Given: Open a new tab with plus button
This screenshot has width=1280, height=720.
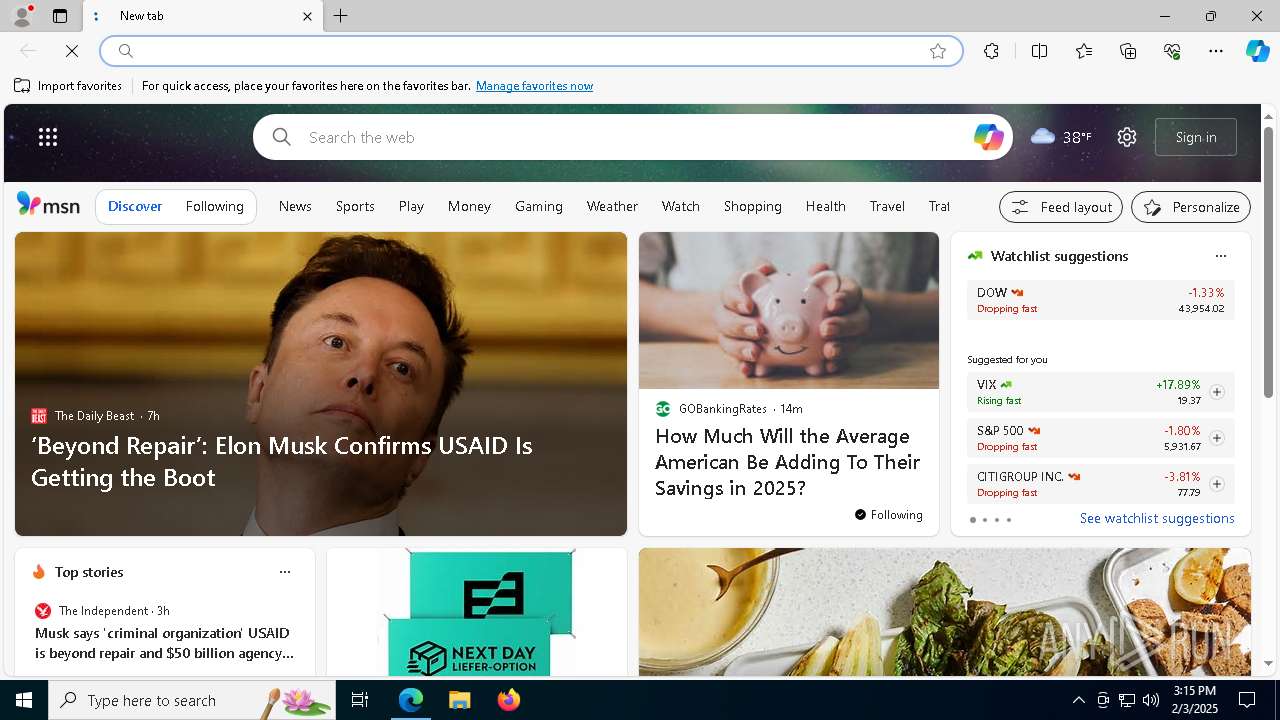Looking at the screenshot, I should [x=341, y=16].
